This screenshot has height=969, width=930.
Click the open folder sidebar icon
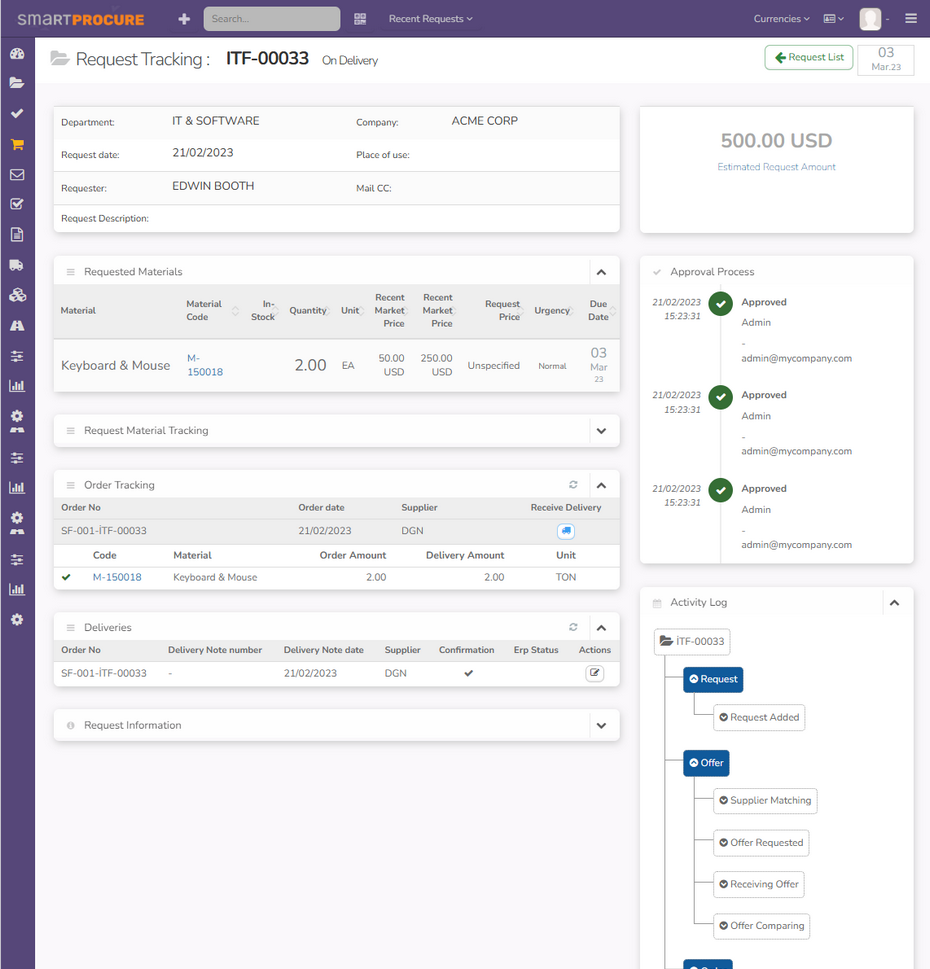pos(17,83)
